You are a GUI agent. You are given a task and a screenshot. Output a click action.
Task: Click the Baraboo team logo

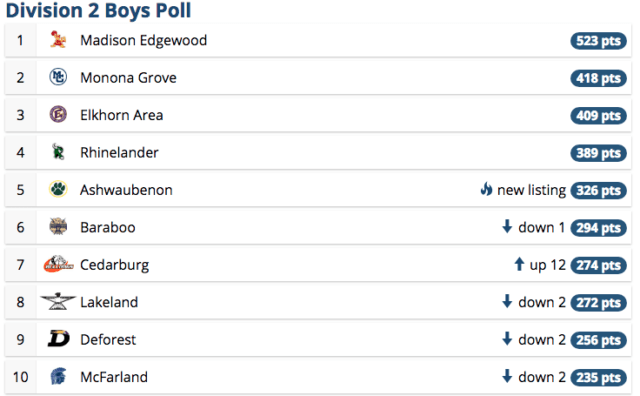[x=58, y=227]
